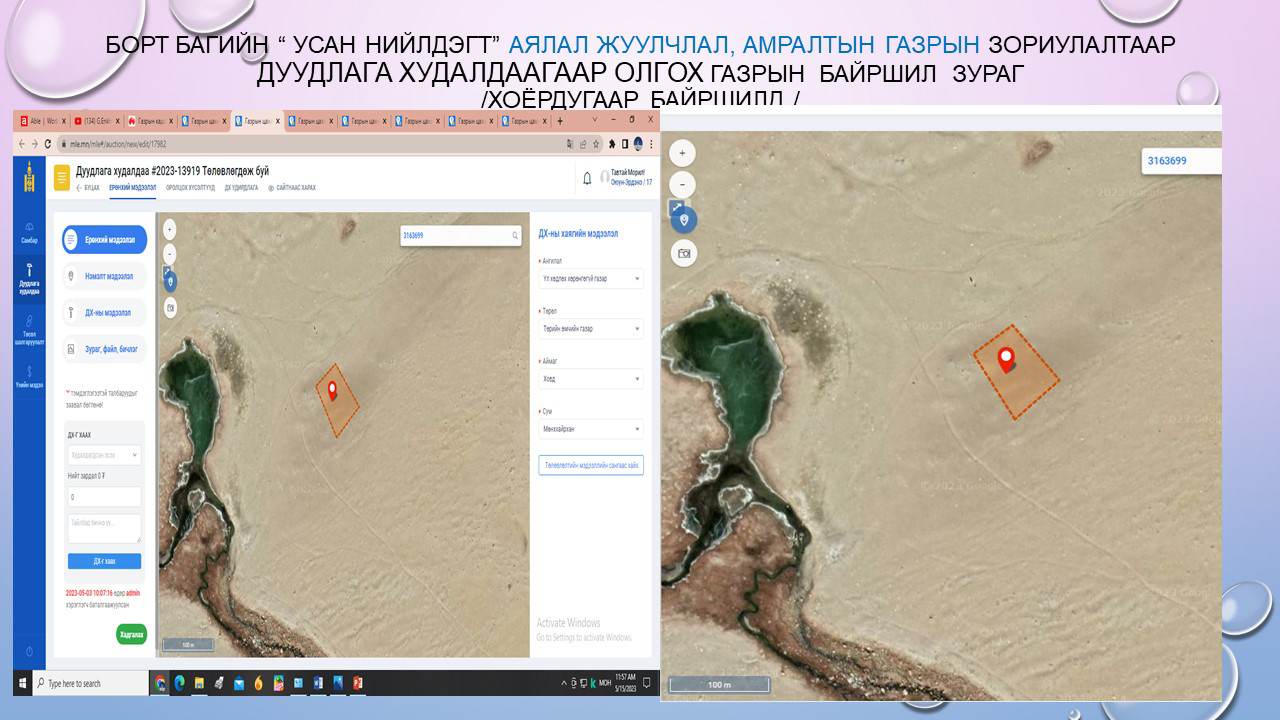Select the ЕРӨНХИЙ МЭДЭЭЛЭЛ top tab
The width and height of the screenshot is (1280, 720).
[133, 187]
